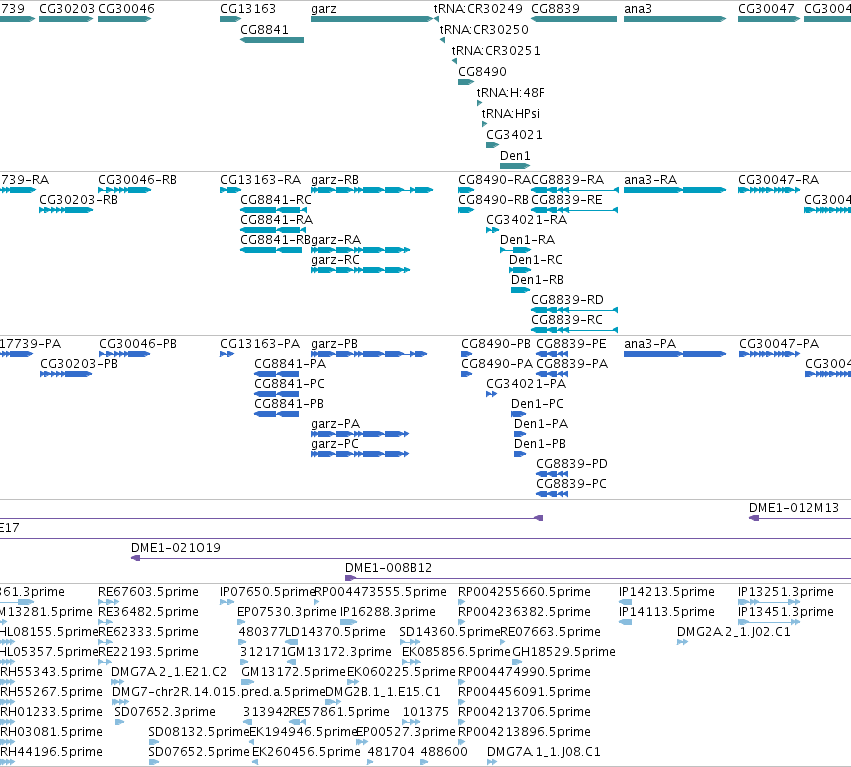The height and width of the screenshot is (767, 851).
Task: Select the CG13163-RA transcript label
Action: pyautogui.click(x=261, y=180)
